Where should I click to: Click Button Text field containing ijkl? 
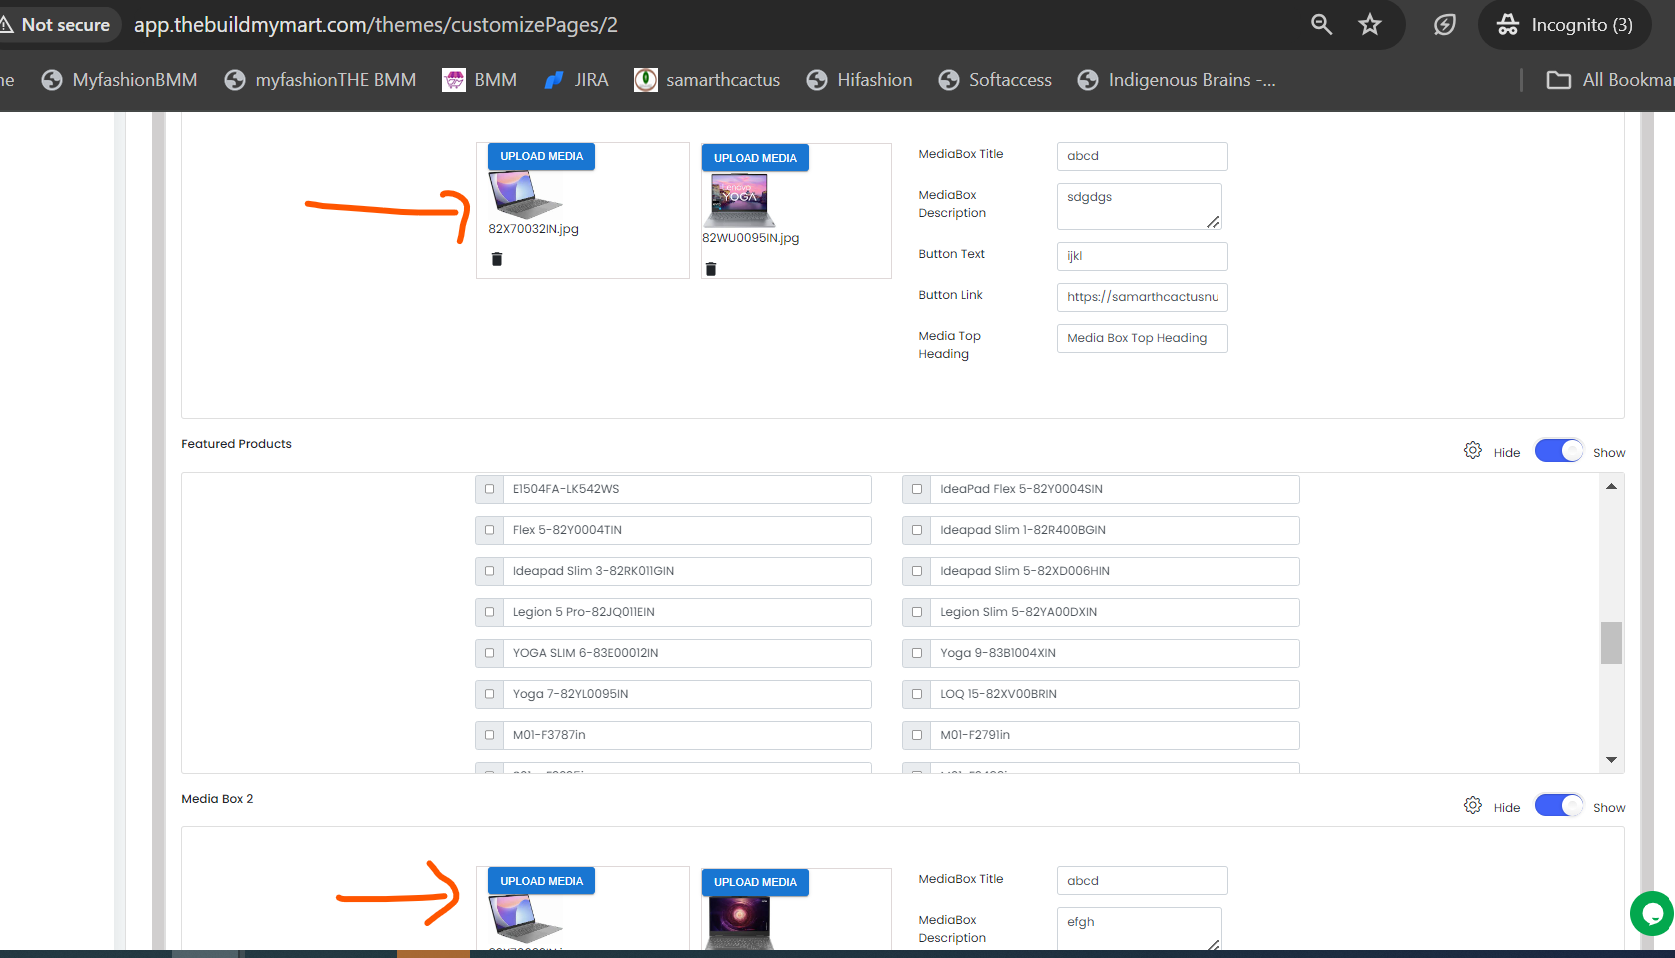[1142, 256]
